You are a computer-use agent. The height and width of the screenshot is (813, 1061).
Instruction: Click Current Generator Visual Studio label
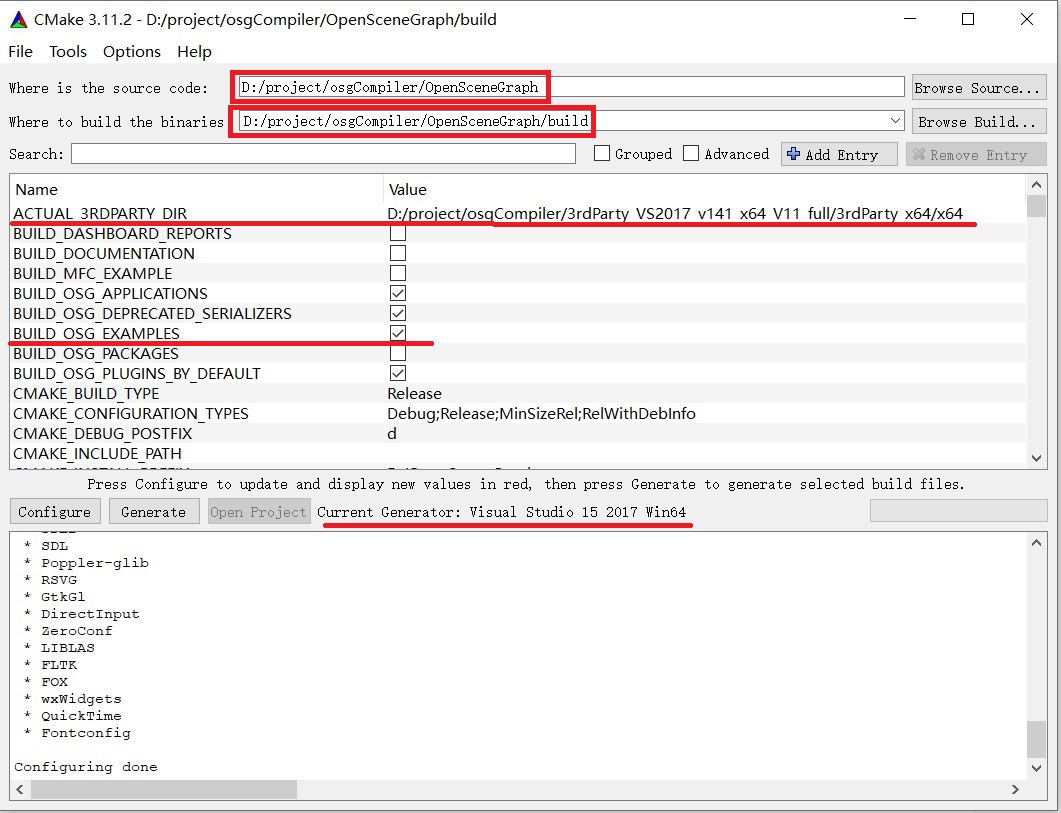[x=501, y=512]
